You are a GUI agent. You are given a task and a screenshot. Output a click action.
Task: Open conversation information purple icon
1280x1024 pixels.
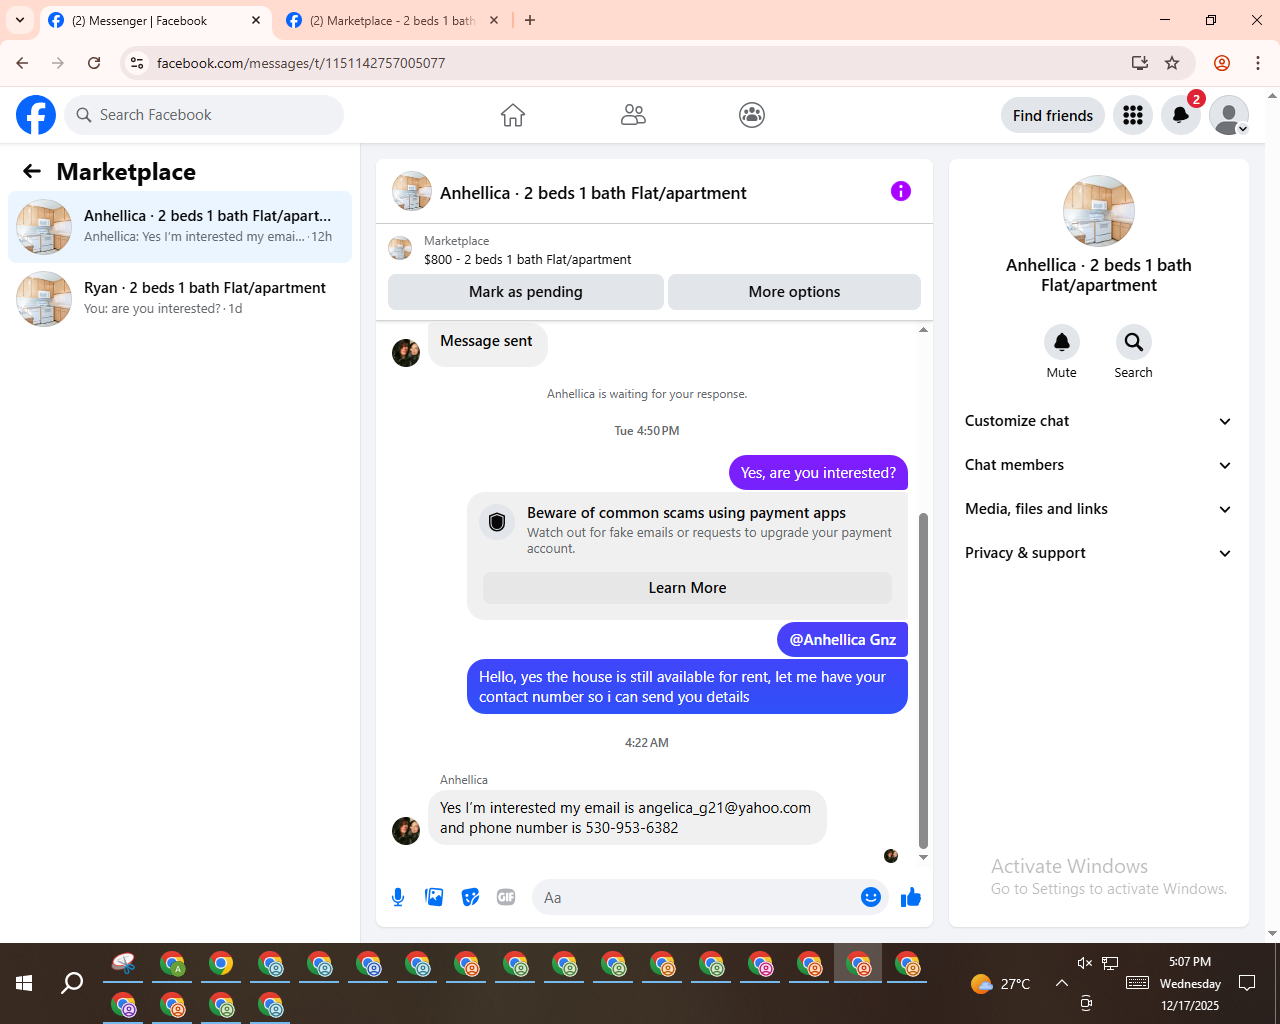pyautogui.click(x=901, y=191)
